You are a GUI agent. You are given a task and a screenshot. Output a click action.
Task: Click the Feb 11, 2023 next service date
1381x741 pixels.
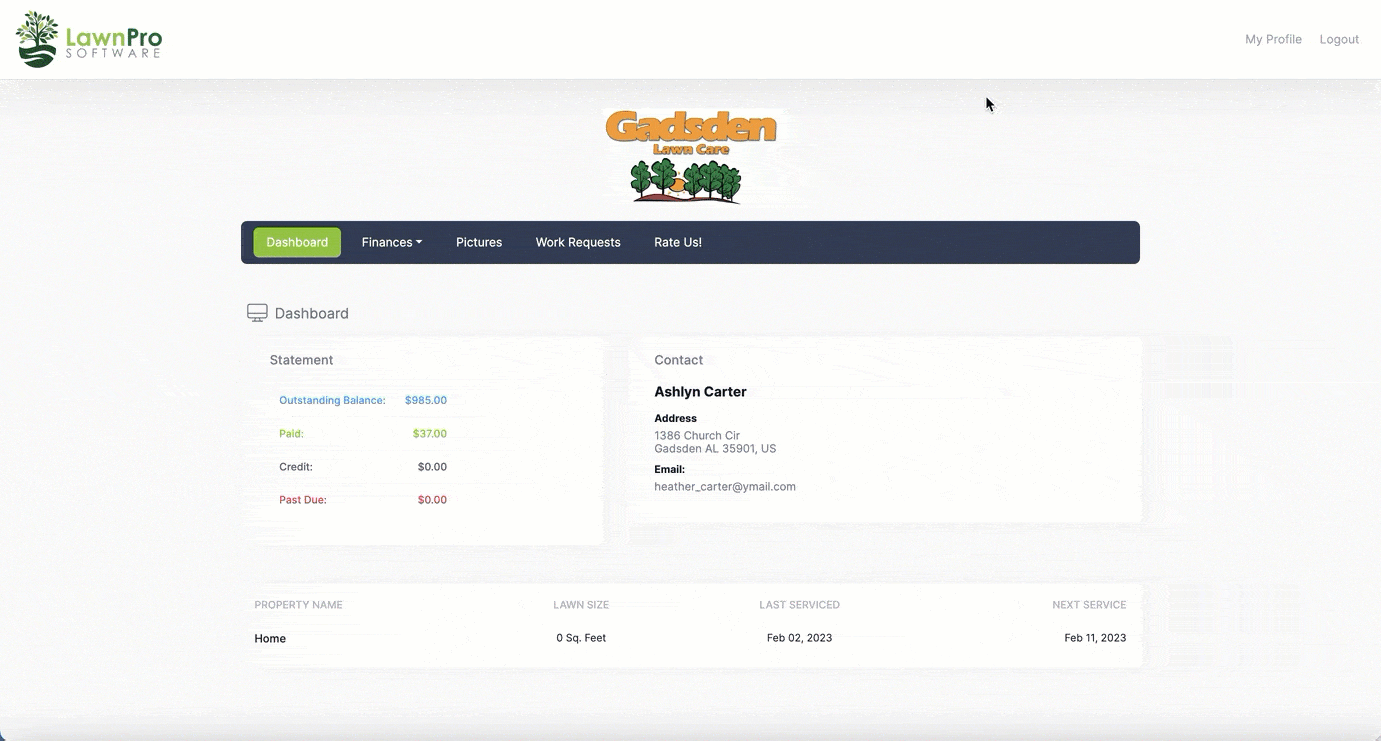[1095, 638]
